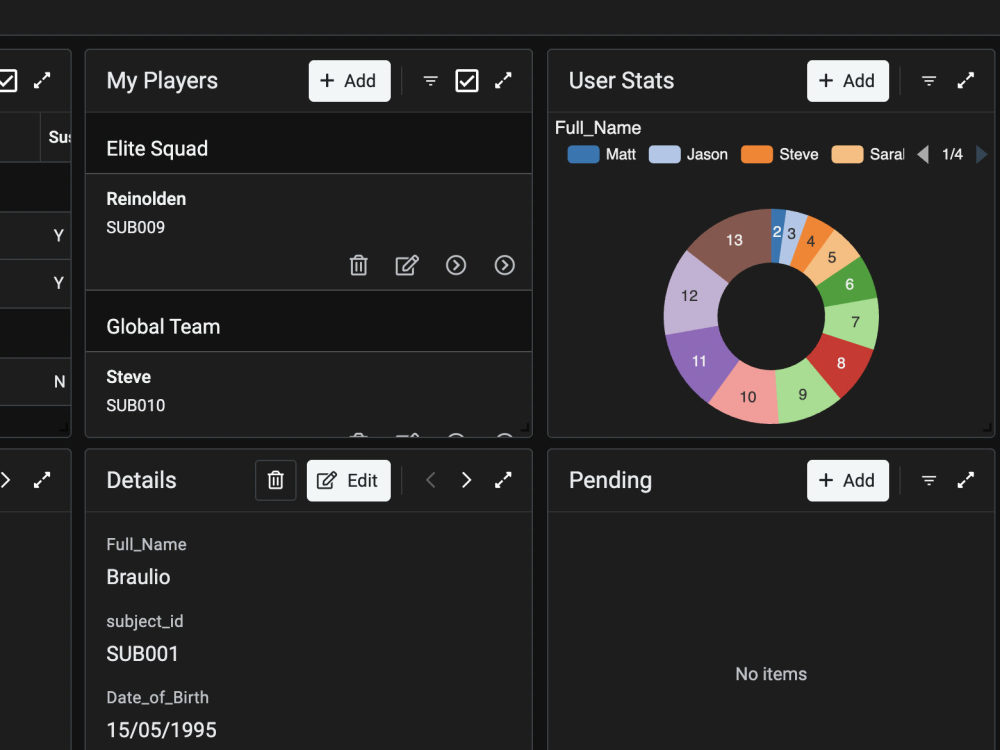Add a new item in Pending
Viewport: 1000px width, 750px height.
tap(848, 480)
